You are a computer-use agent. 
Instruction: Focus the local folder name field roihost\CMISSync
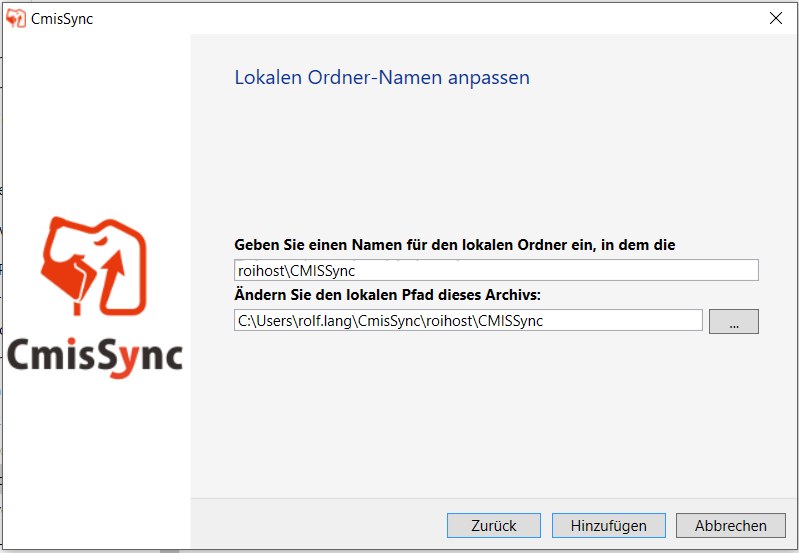click(496, 270)
